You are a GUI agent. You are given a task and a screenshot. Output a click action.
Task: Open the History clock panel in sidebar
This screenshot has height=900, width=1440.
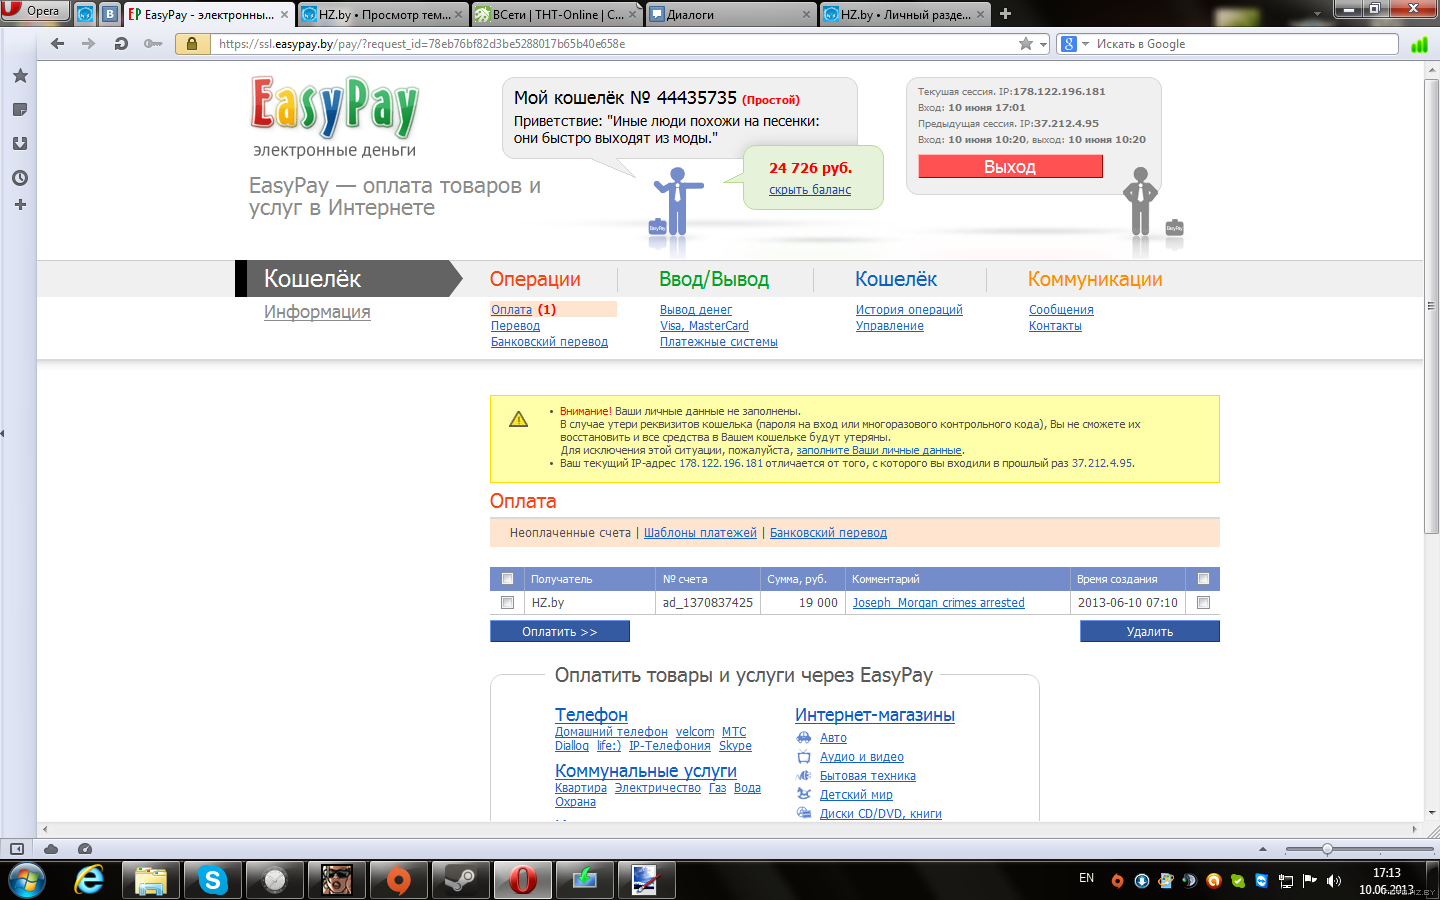(19, 177)
